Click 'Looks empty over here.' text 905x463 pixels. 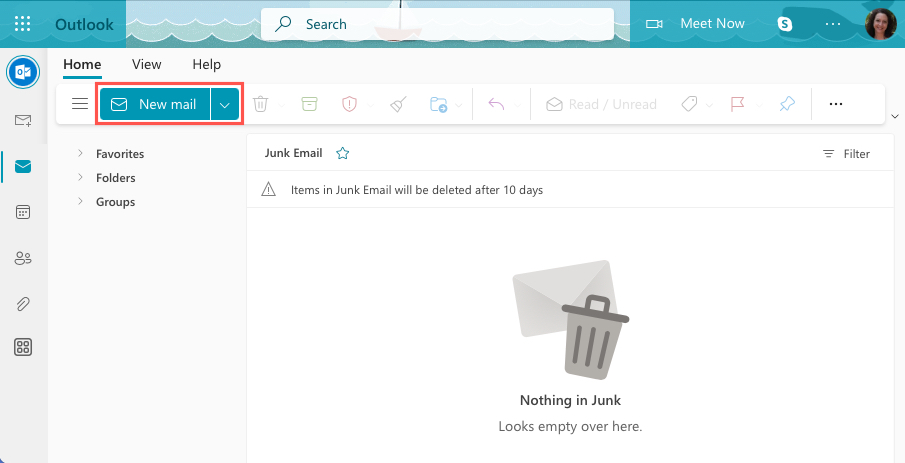tap(570, 427)
